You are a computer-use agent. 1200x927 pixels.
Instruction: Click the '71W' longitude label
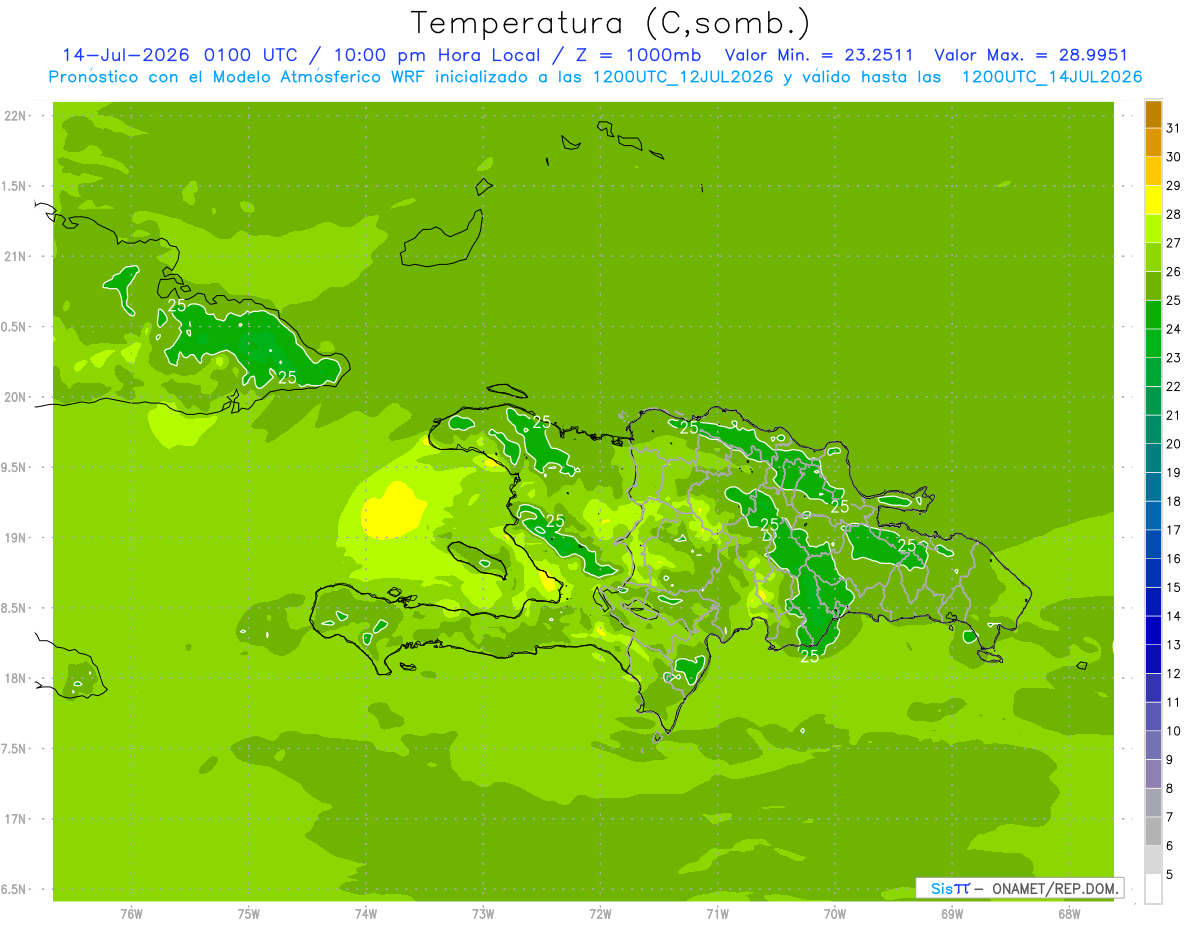[717, 914]
